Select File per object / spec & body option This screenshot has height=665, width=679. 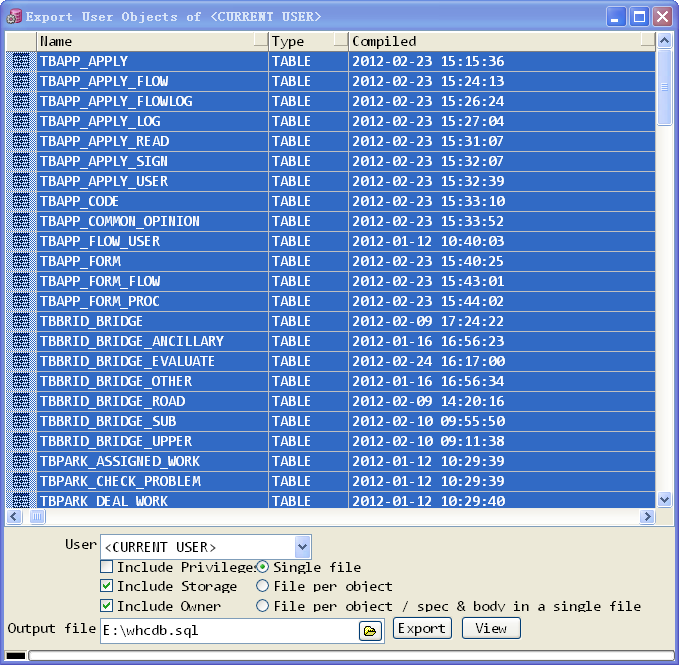(262, 605)
